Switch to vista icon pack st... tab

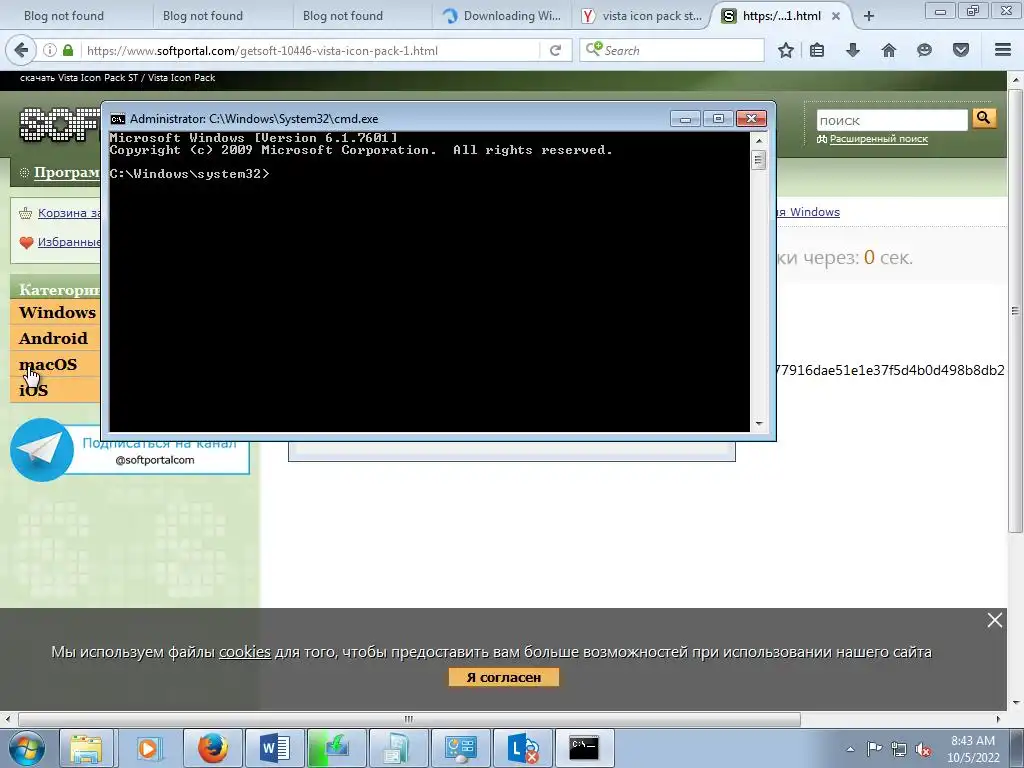[641, 16]
